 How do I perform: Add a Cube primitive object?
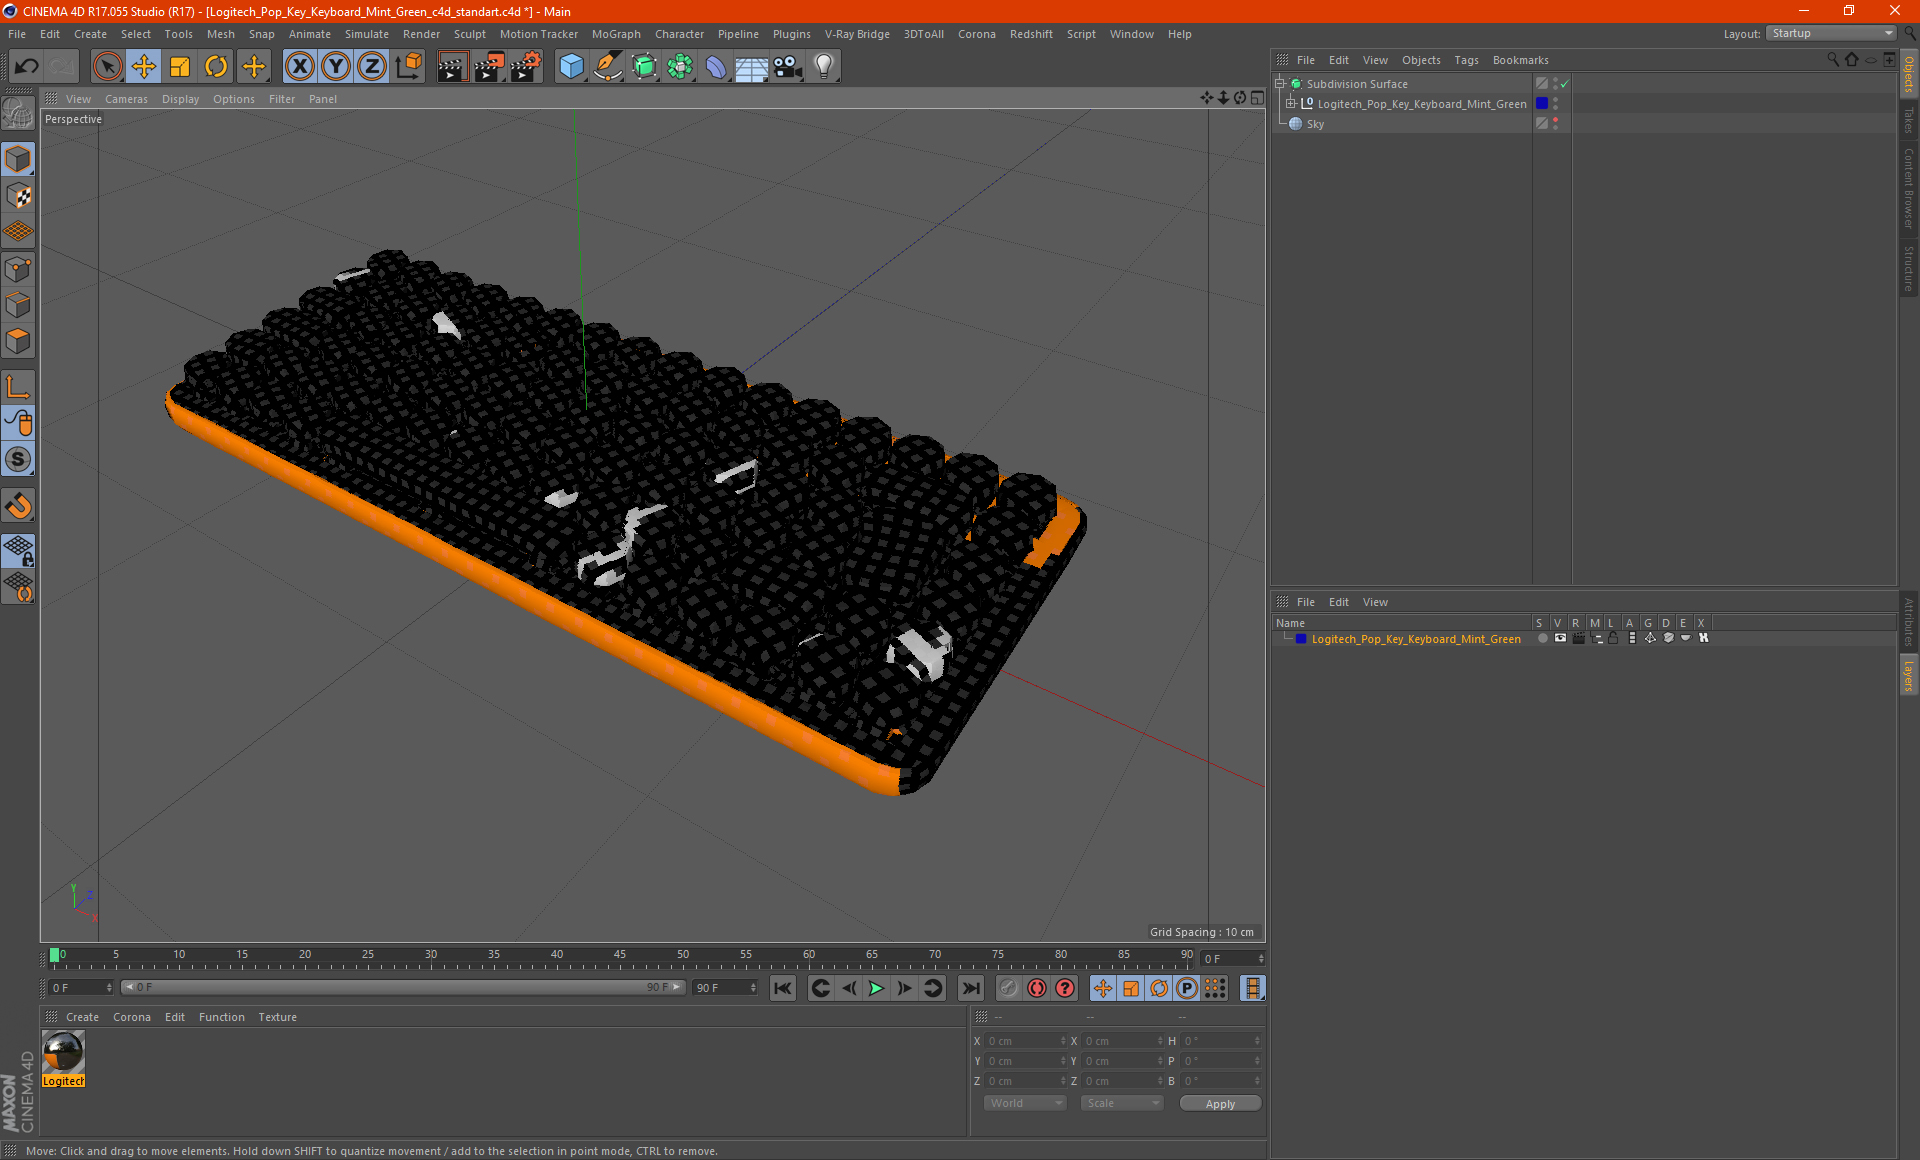point(571,67)
